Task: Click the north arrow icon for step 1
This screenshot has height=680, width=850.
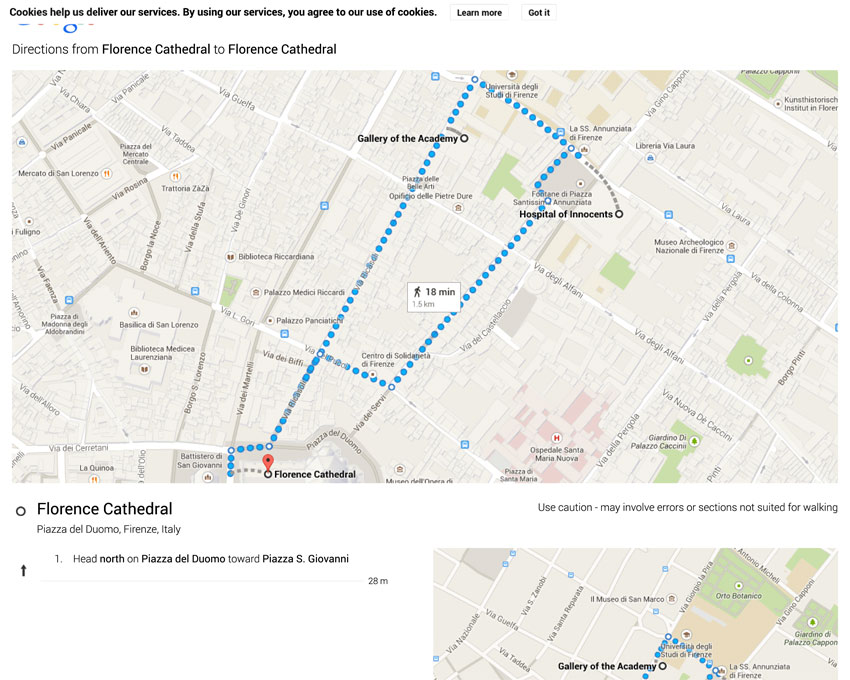Action: [23, 571]
